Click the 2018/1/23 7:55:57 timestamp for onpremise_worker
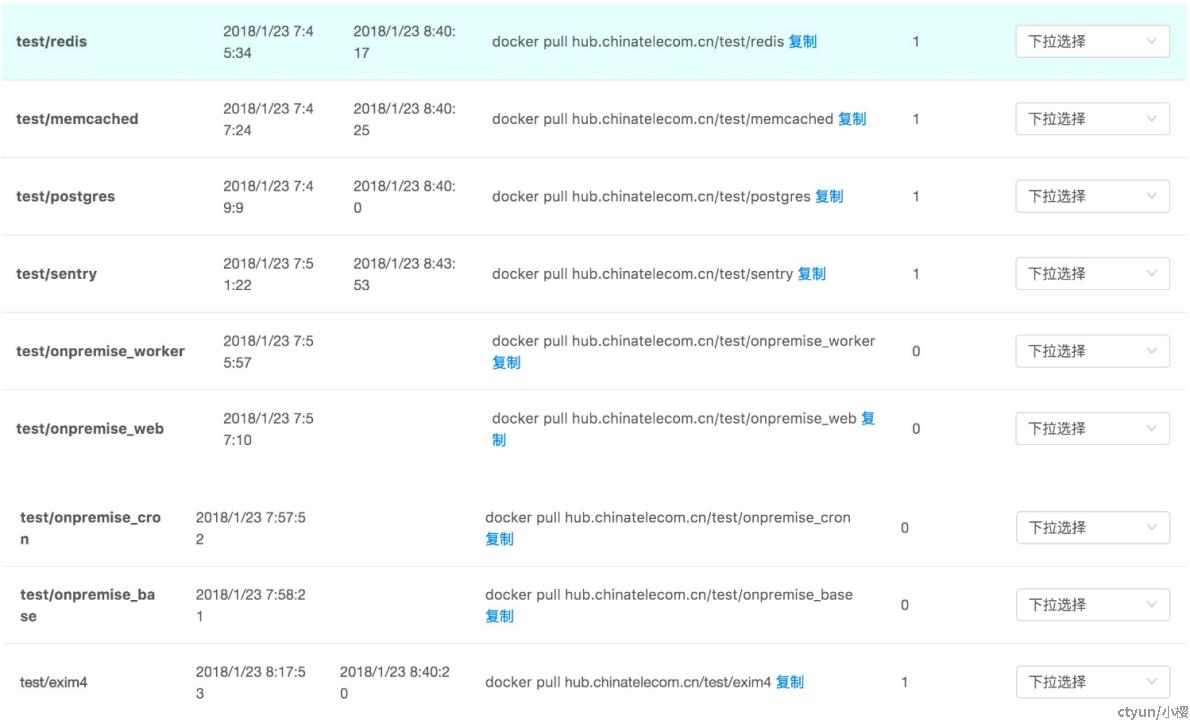The width and height of the screenshot is (1190, 720). coord(268,352)
